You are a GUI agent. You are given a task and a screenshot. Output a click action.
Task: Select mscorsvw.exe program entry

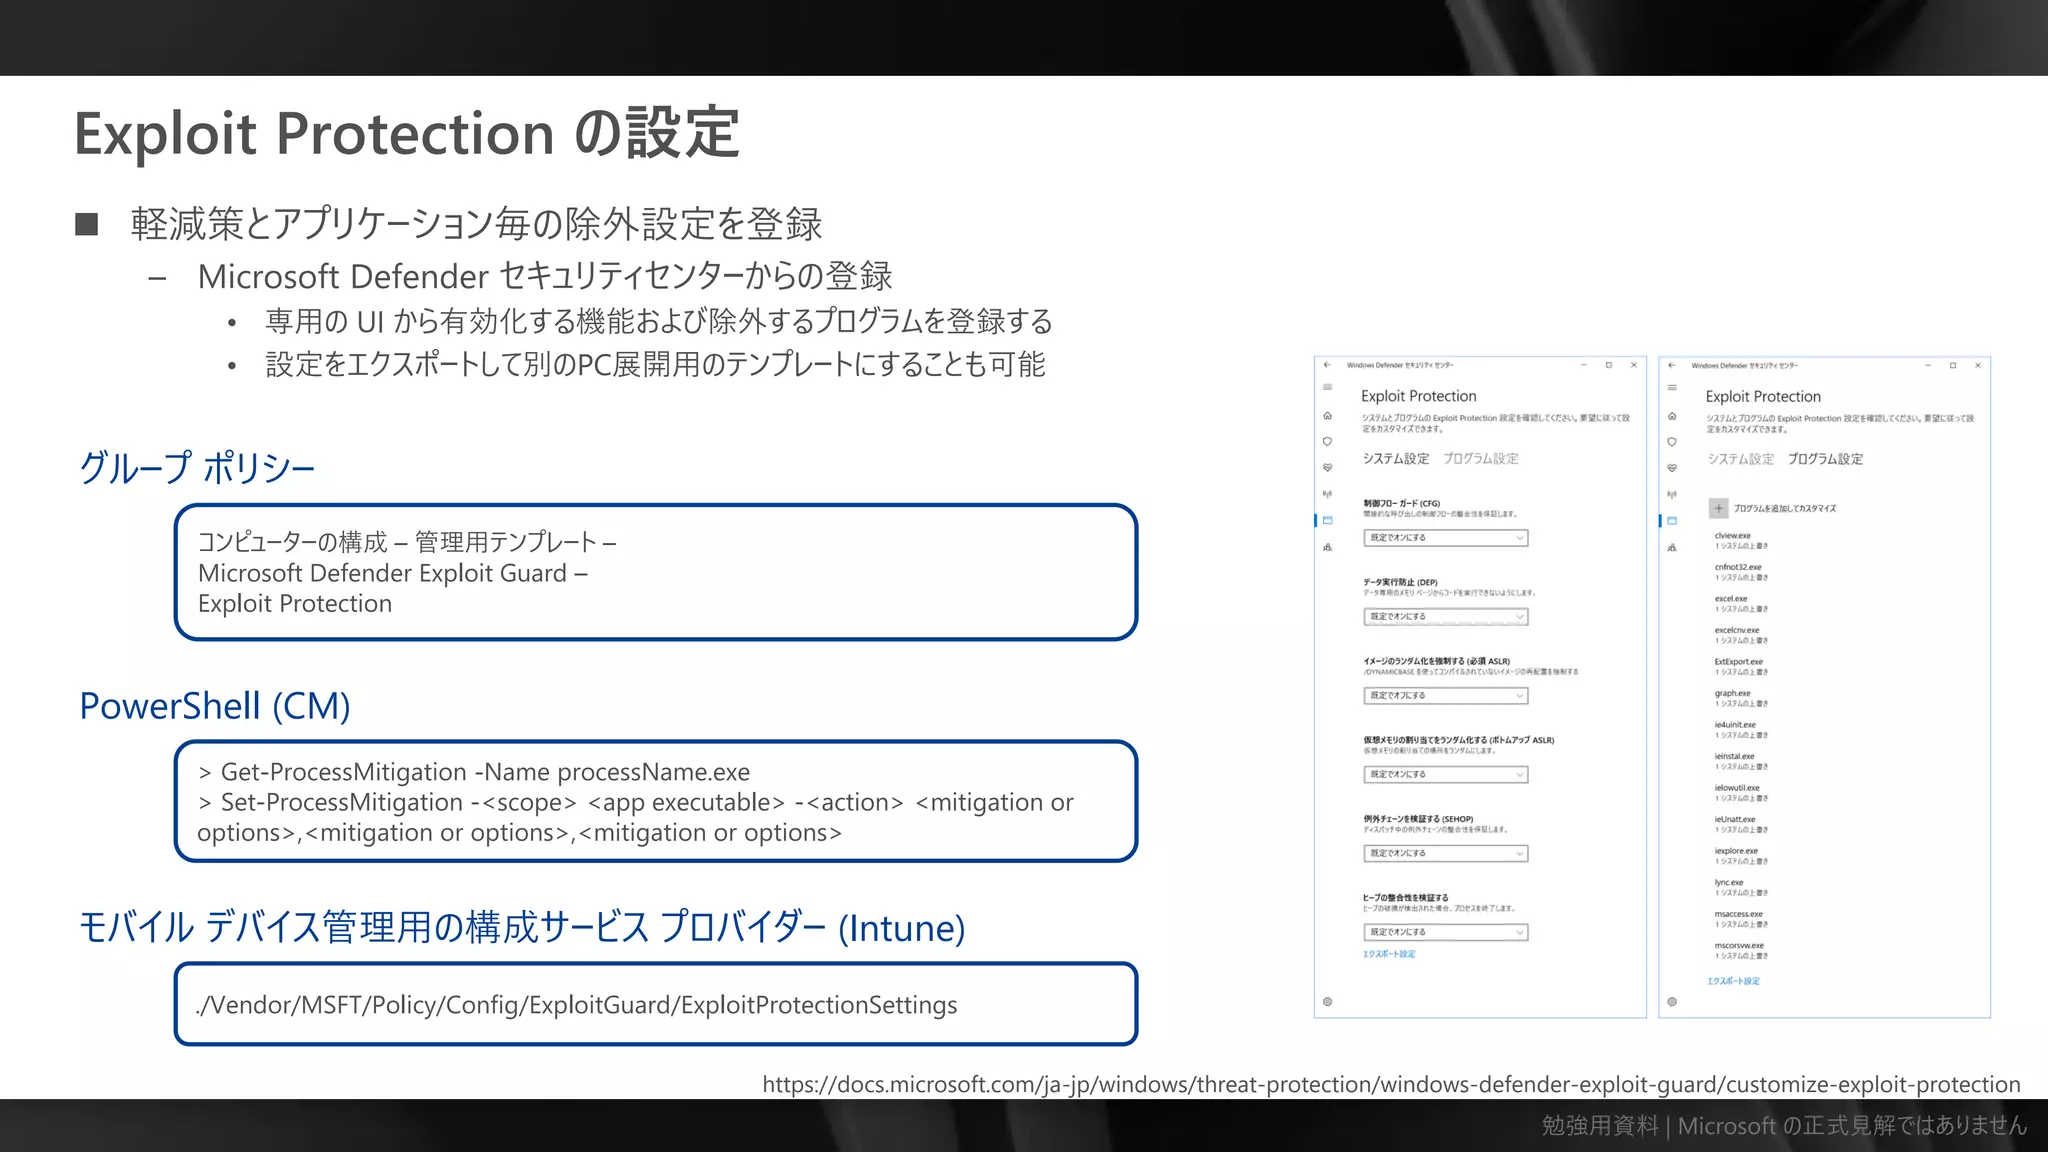1741,950
